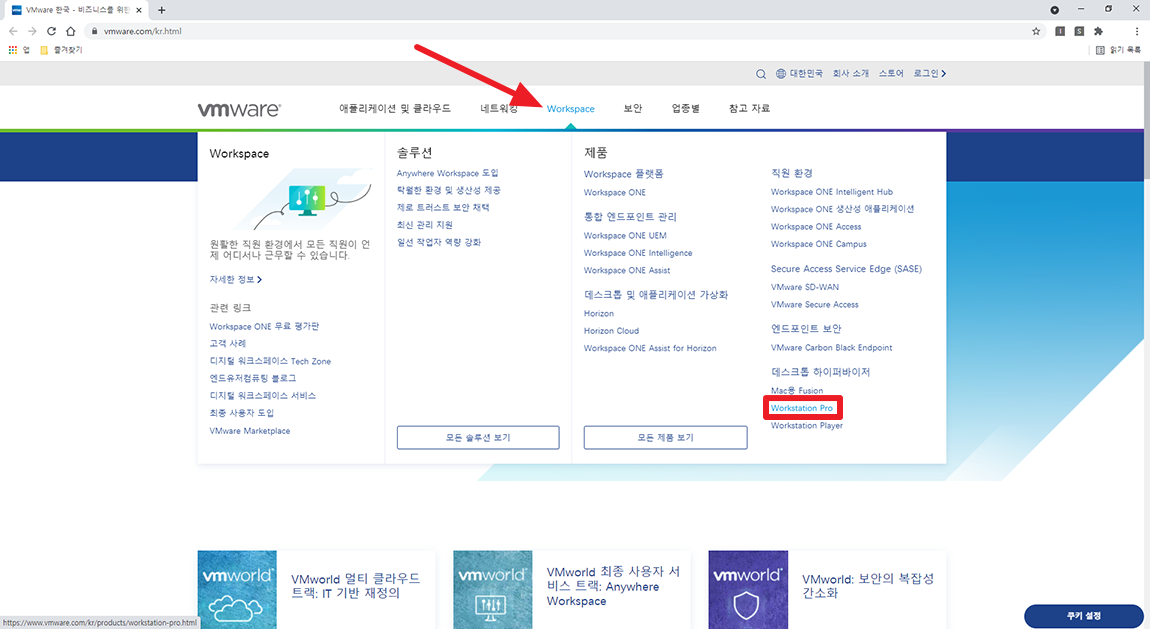Close the VMware 한국 browser tab
Viewport: 1150px width, 629px height.
pyautogui.click(x=139, y=10)
